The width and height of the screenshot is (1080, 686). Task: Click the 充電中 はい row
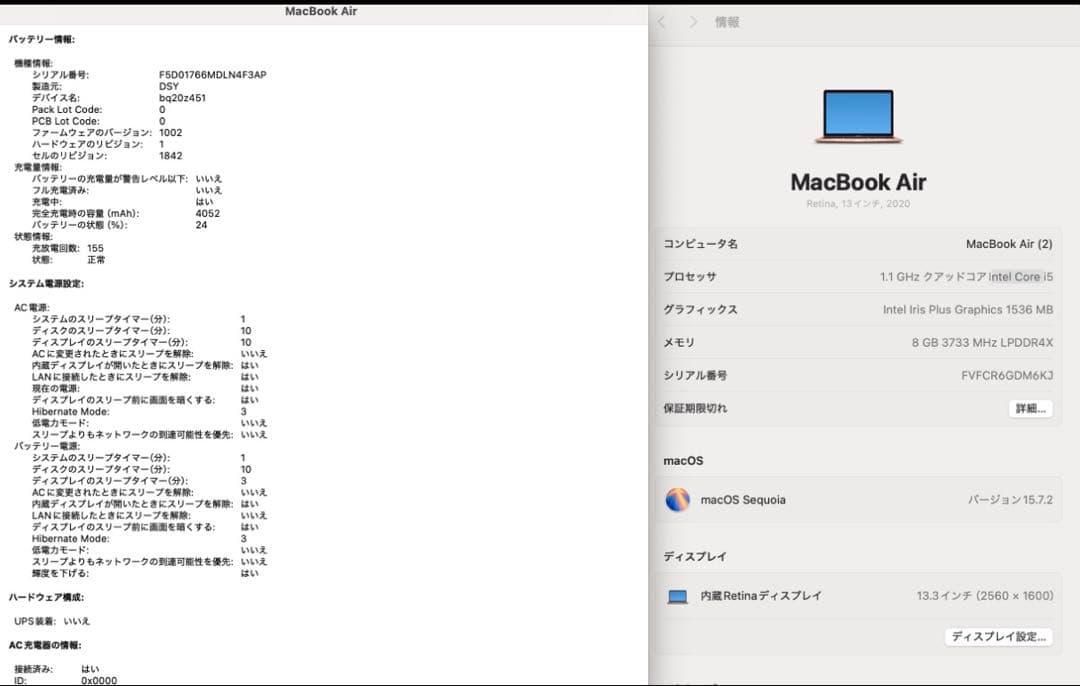123,202
